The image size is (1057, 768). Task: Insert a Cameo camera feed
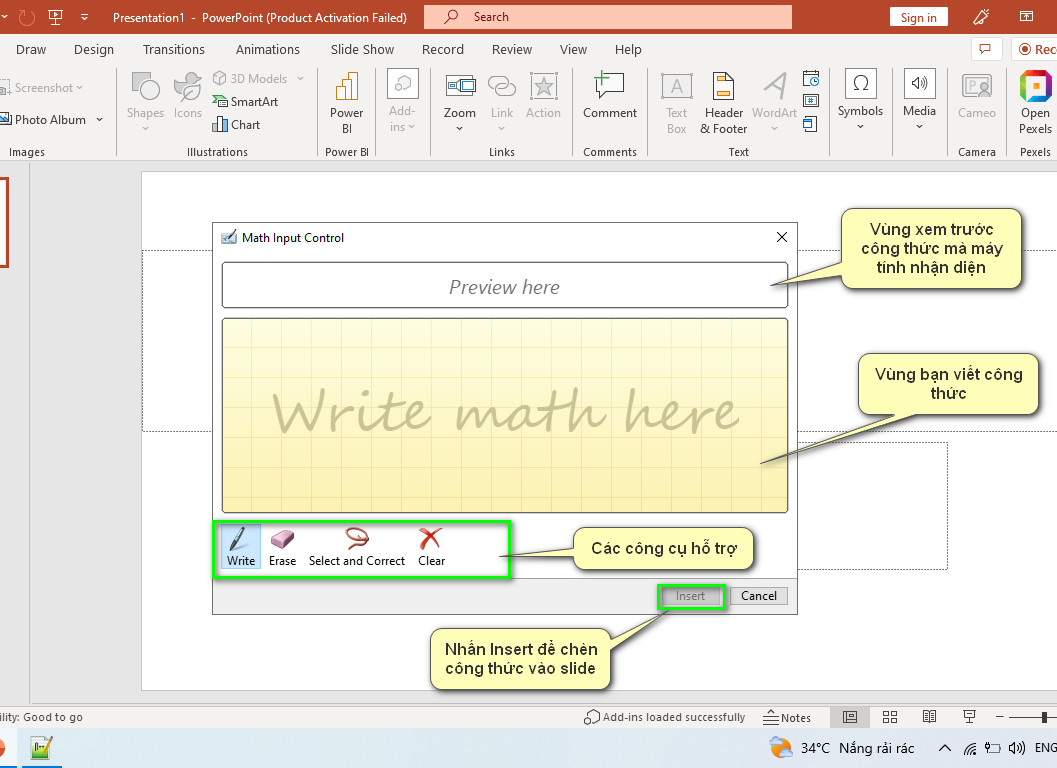[977, 95]
